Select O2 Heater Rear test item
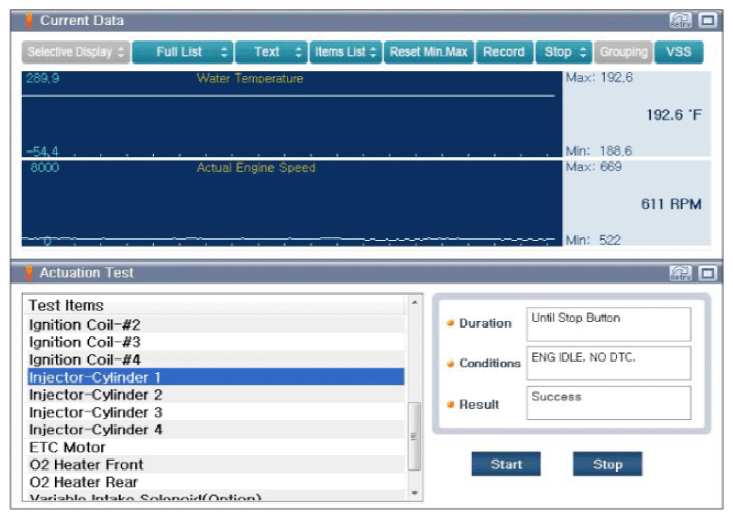Screen dimensions: 733x519 point(216,482)
